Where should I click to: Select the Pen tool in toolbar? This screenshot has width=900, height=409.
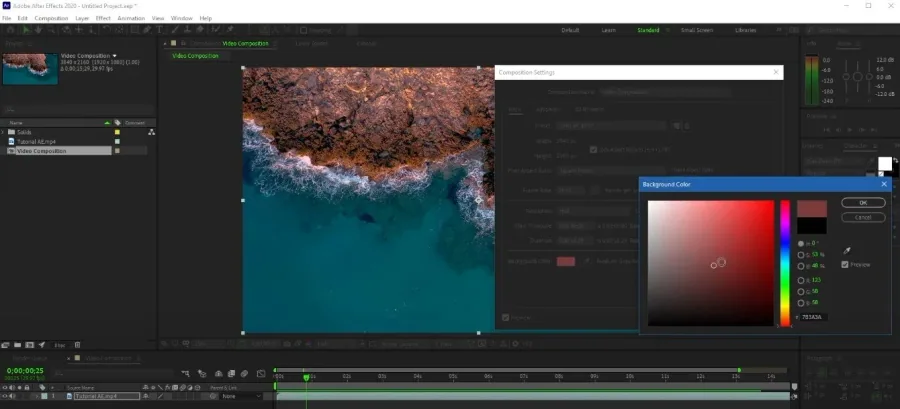tap(147, 30)
